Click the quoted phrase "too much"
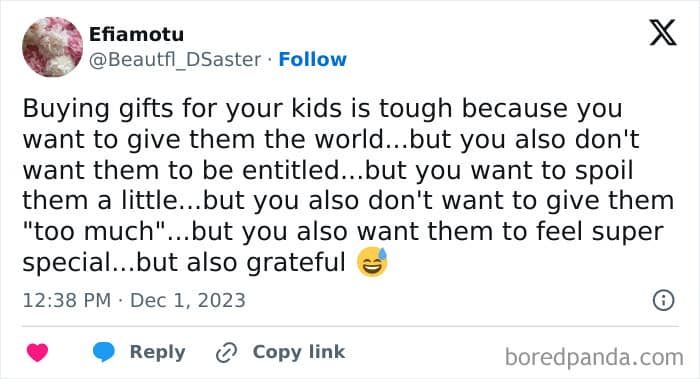Screen dimensions: 700x379 [95, 232]
